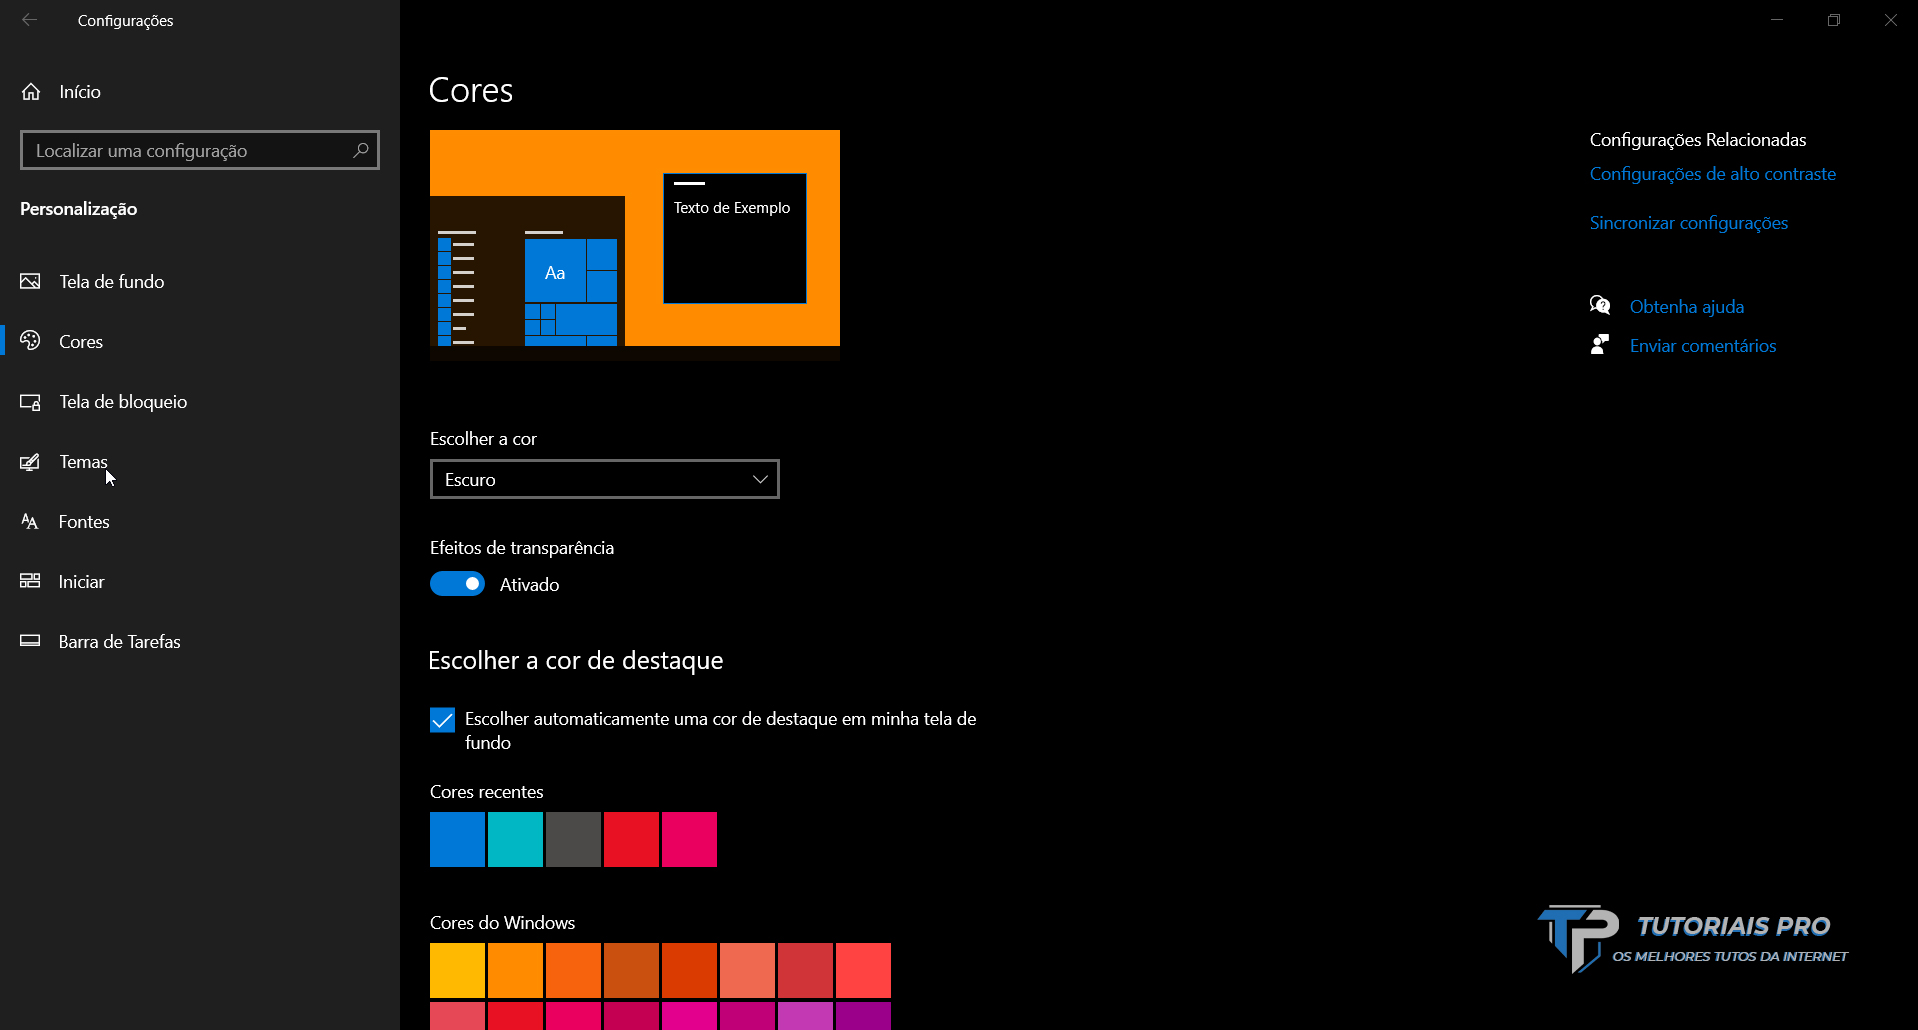
Task: Select Cores in the Personalização menu
Action: point(80,341)
